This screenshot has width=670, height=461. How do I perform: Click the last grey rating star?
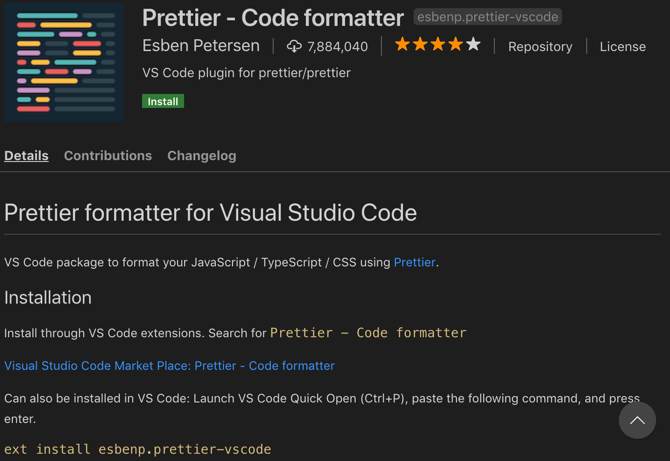pyautogui.click(x=473, y=45)
